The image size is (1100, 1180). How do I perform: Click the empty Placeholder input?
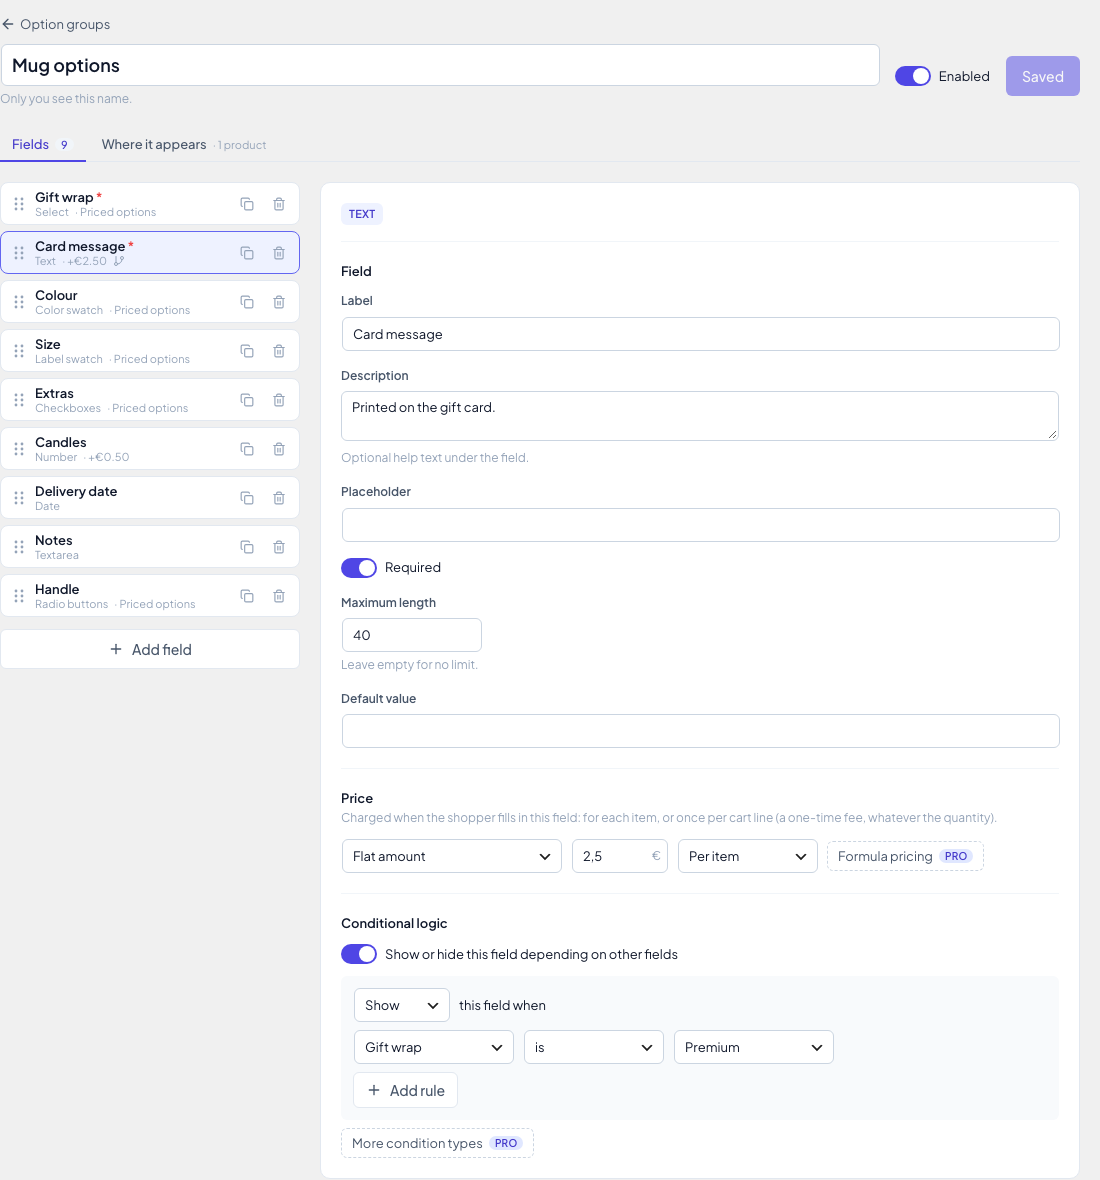tap(700, 525)
